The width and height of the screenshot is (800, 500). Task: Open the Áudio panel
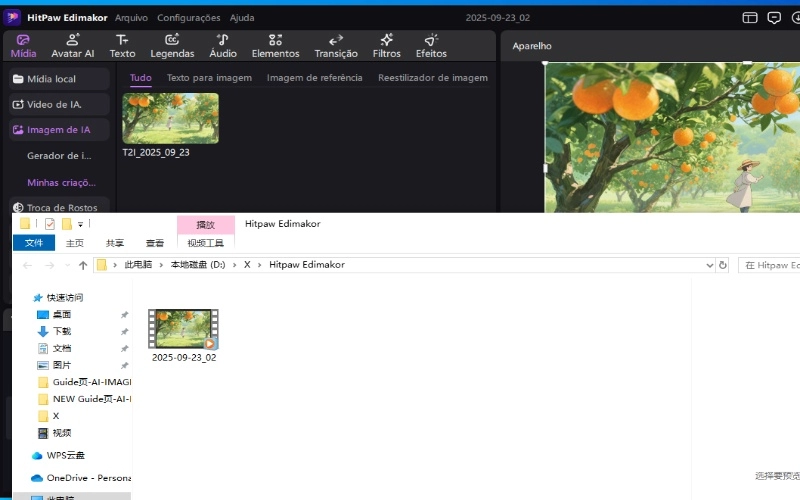pyautogui.click(x=223, y=45)
